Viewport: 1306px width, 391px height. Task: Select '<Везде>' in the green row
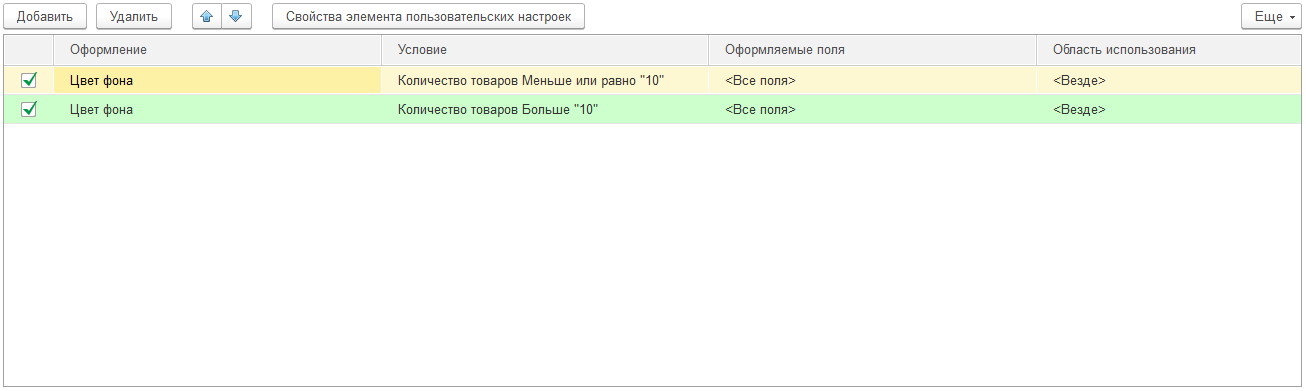tap(1169, 110)
